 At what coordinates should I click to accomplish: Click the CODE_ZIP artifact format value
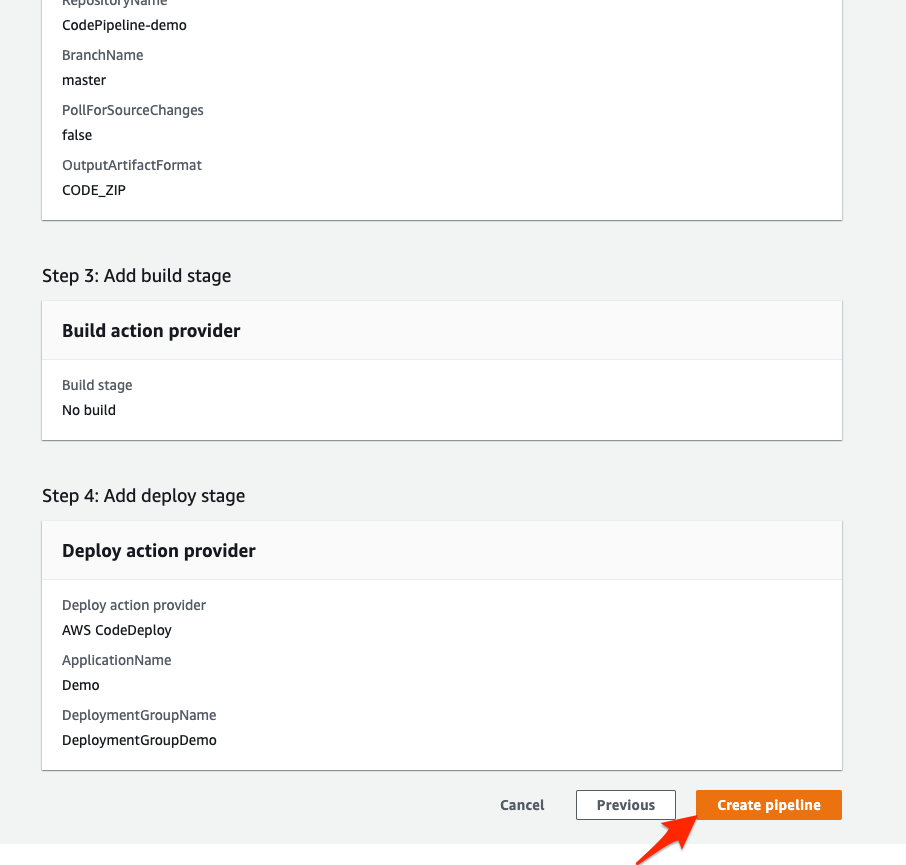click(x=94, y=190)
